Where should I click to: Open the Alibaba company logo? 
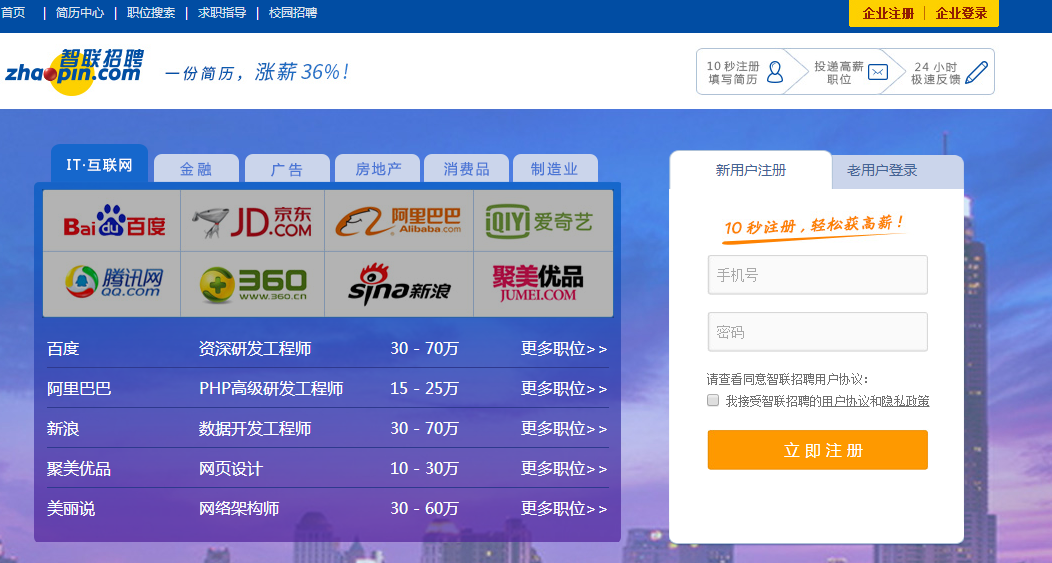[x=399, y=221]
